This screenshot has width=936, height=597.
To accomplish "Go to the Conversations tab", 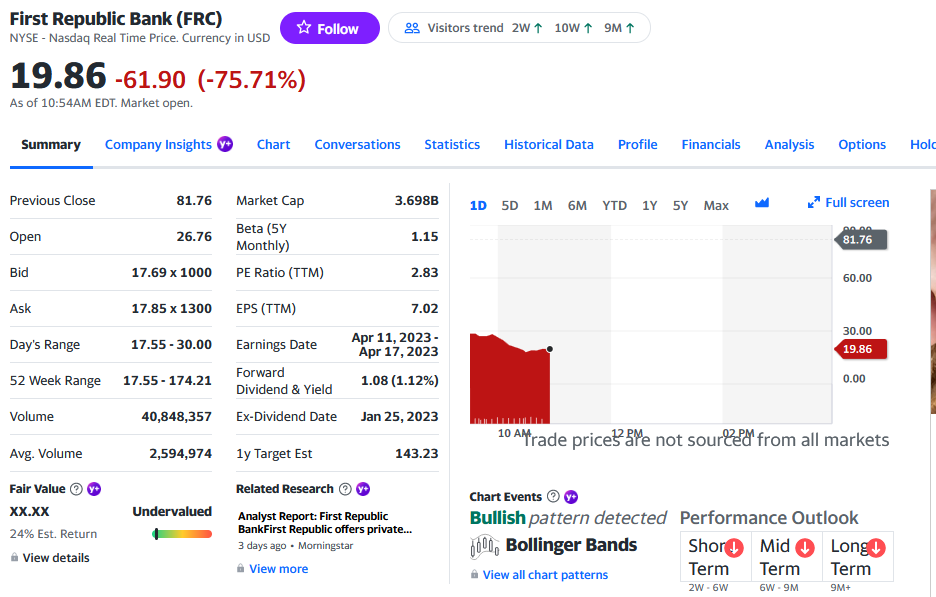I will pyautogui.click(x=358, y=144).
